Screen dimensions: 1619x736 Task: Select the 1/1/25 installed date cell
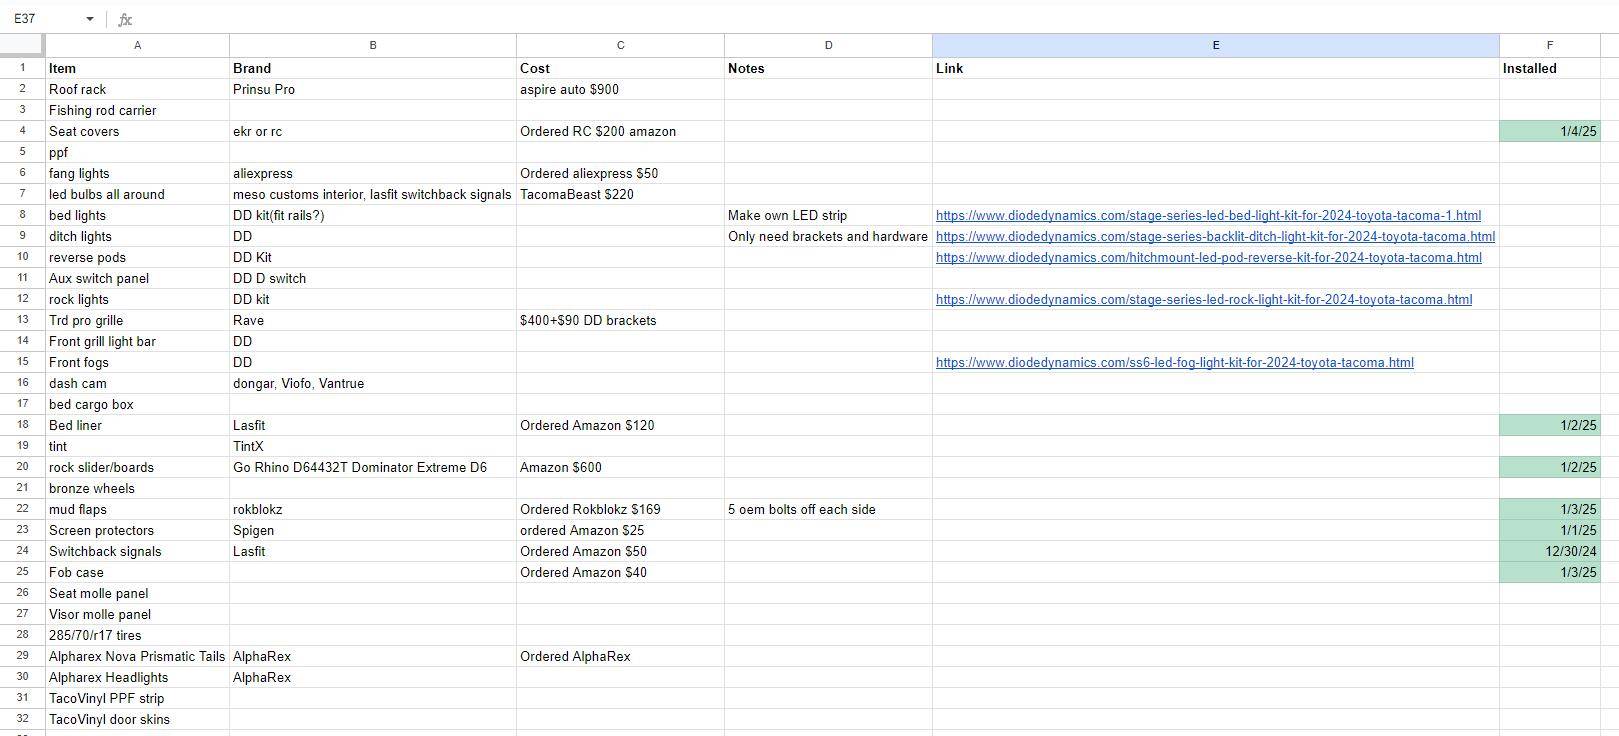[x=1550, y=530]
